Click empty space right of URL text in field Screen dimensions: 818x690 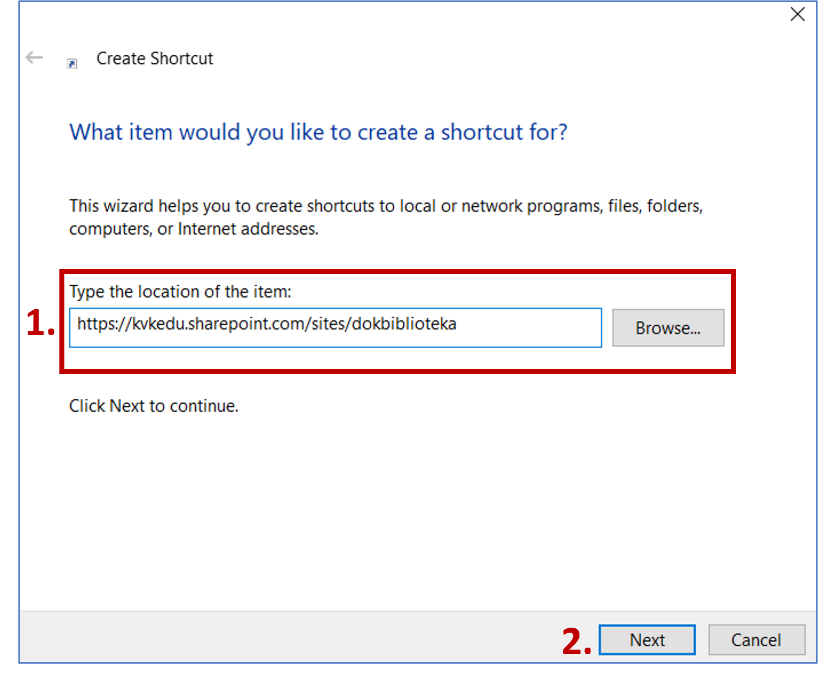coord(530,327)
